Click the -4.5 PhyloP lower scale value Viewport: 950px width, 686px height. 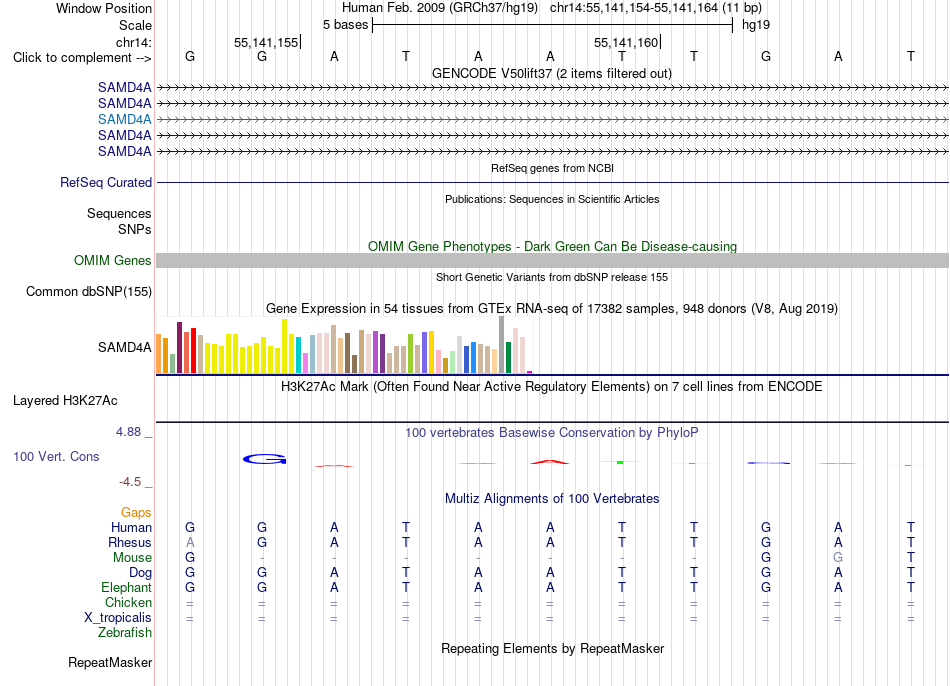130,482
